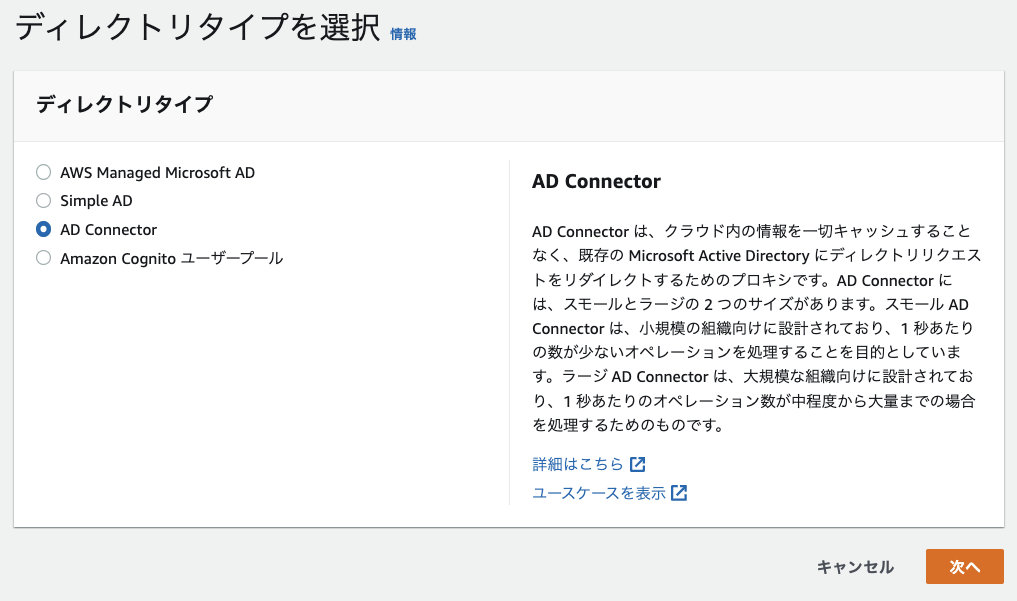
Task: Select the Simple AD radio option
Action: 43,201
